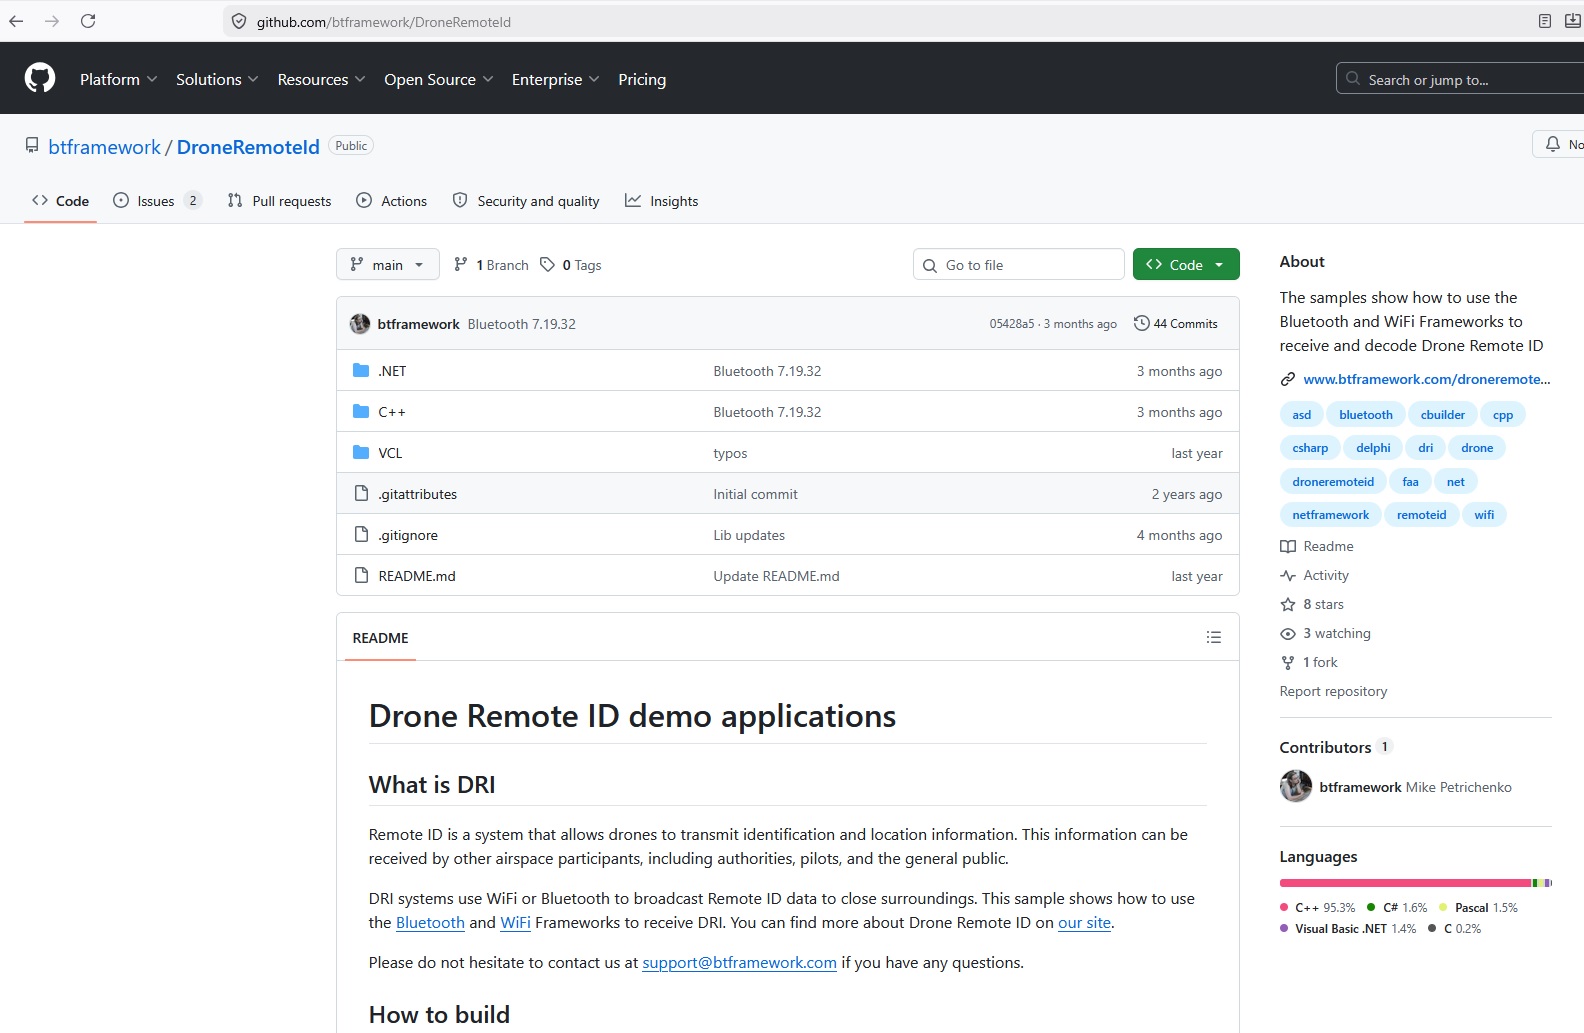
Task: Click the C# 1.6% language entry
Action: point(1397,908)
